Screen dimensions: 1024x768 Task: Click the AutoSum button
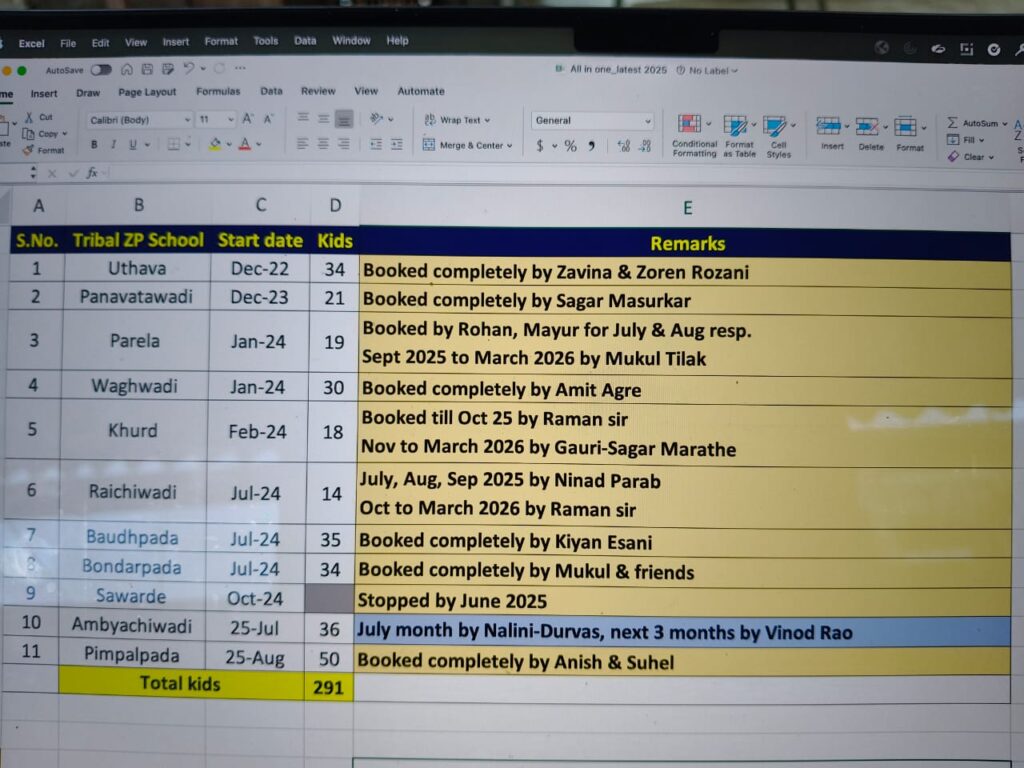pos(971,123)
